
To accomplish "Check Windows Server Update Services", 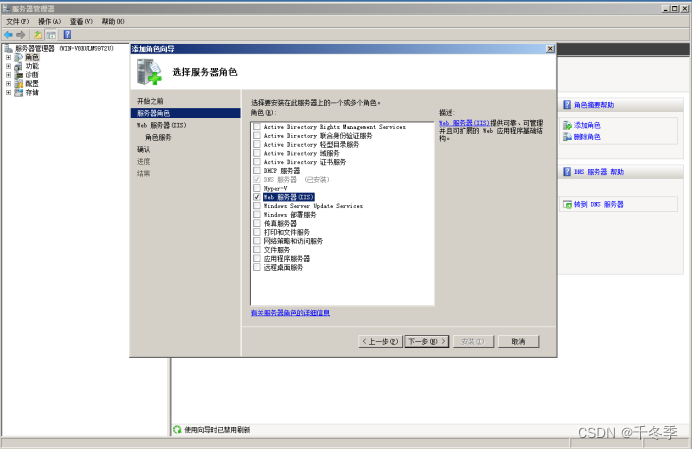I will point(257,206).
